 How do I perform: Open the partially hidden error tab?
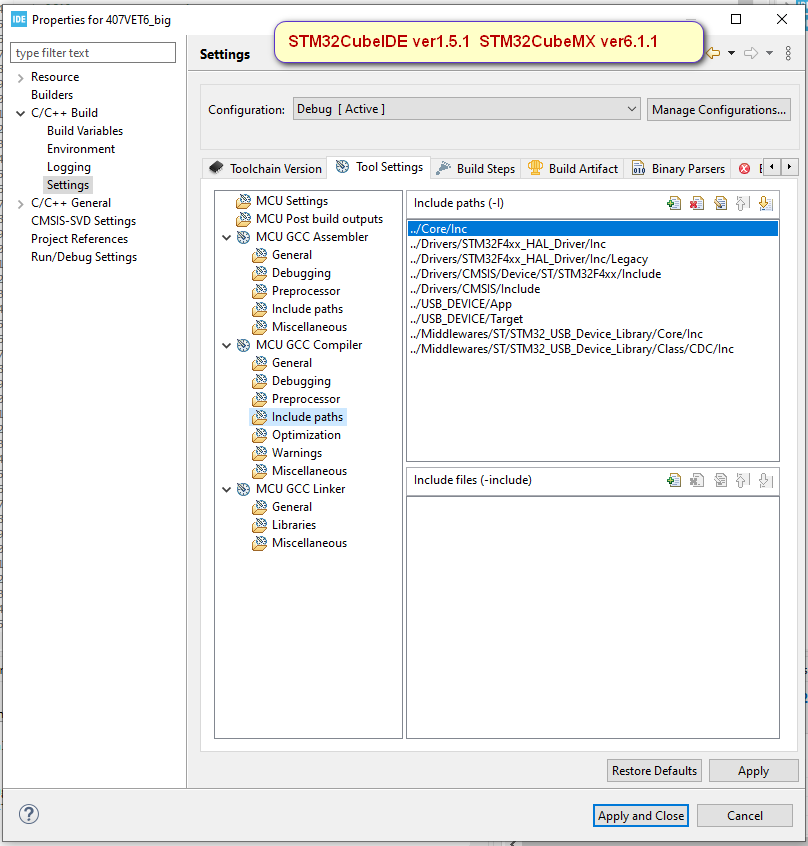(x=749, y=169)
